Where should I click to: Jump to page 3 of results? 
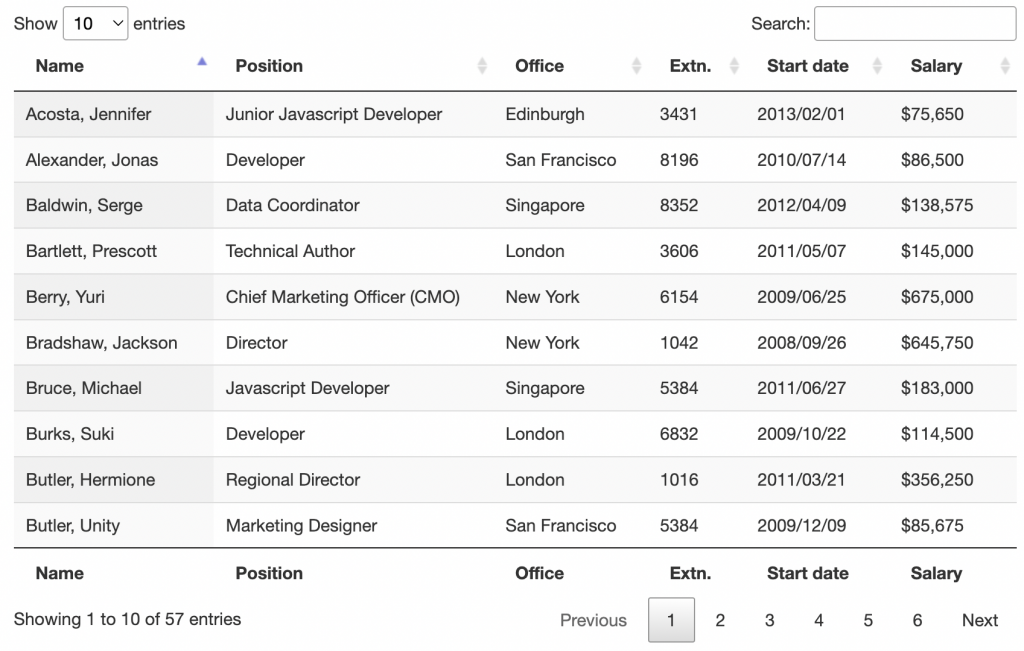coord(769,620)
